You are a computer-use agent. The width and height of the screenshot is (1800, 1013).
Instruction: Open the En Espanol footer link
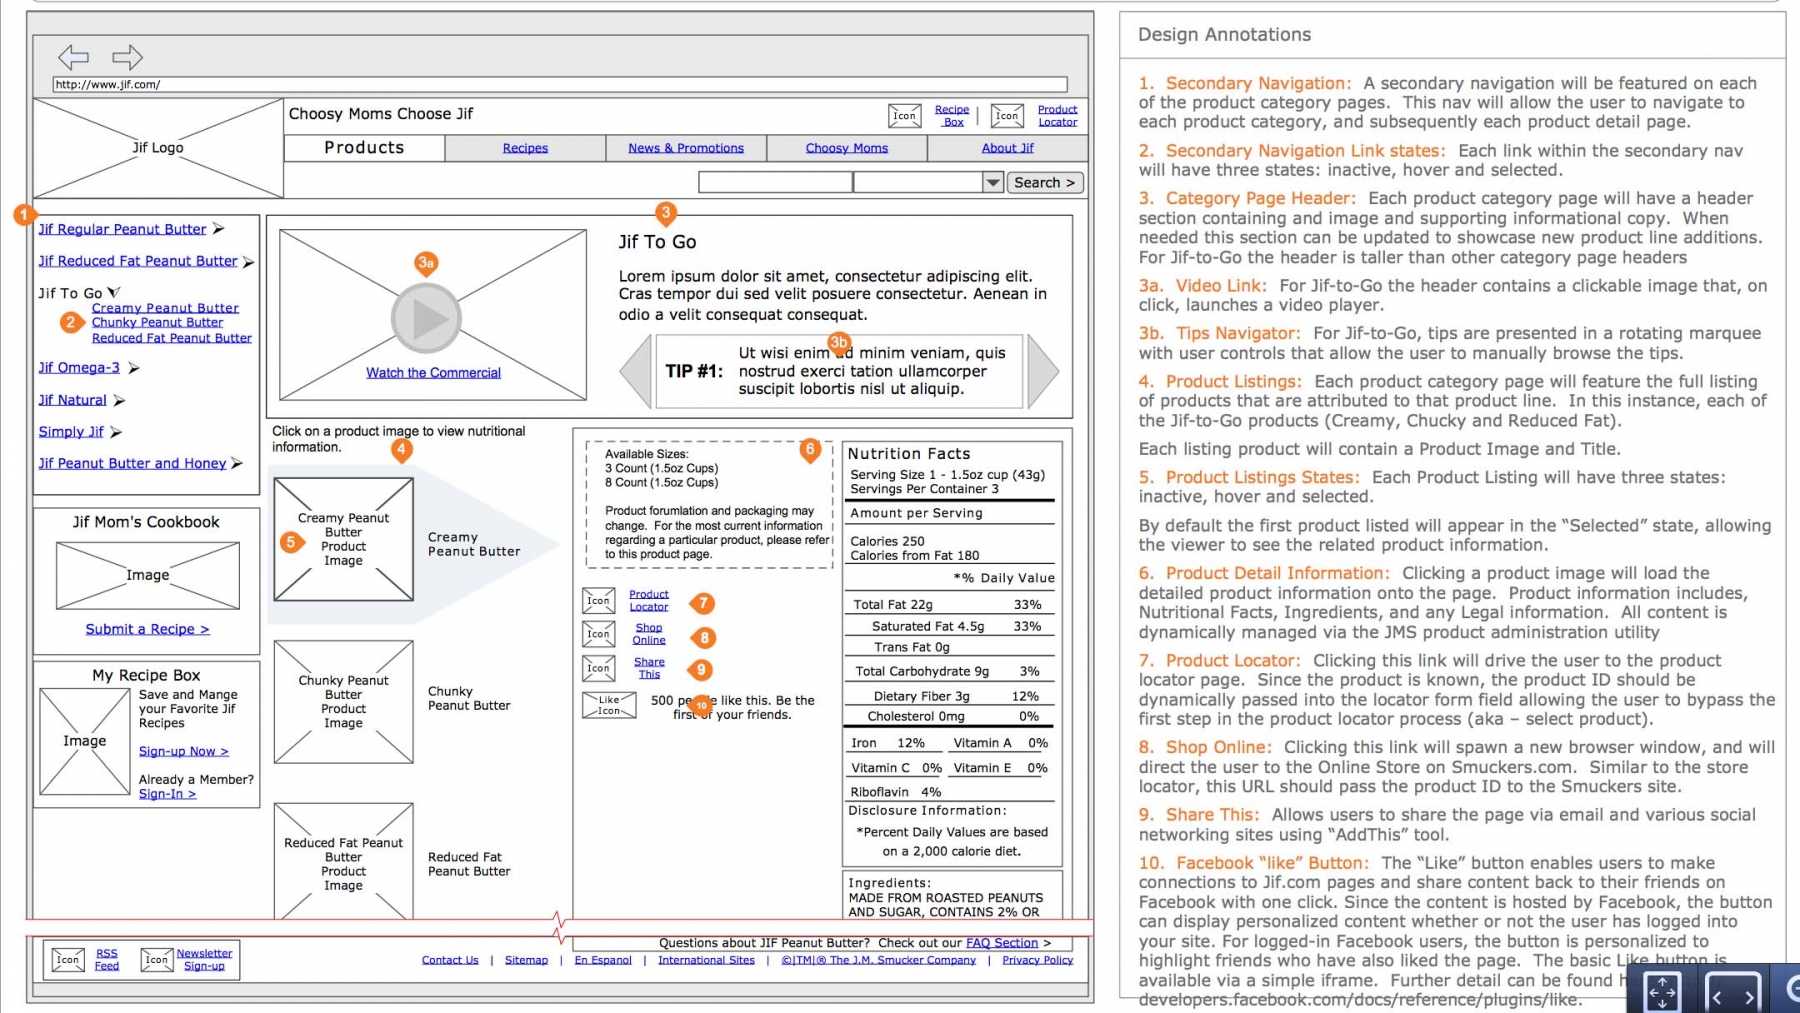pos(603,960)
